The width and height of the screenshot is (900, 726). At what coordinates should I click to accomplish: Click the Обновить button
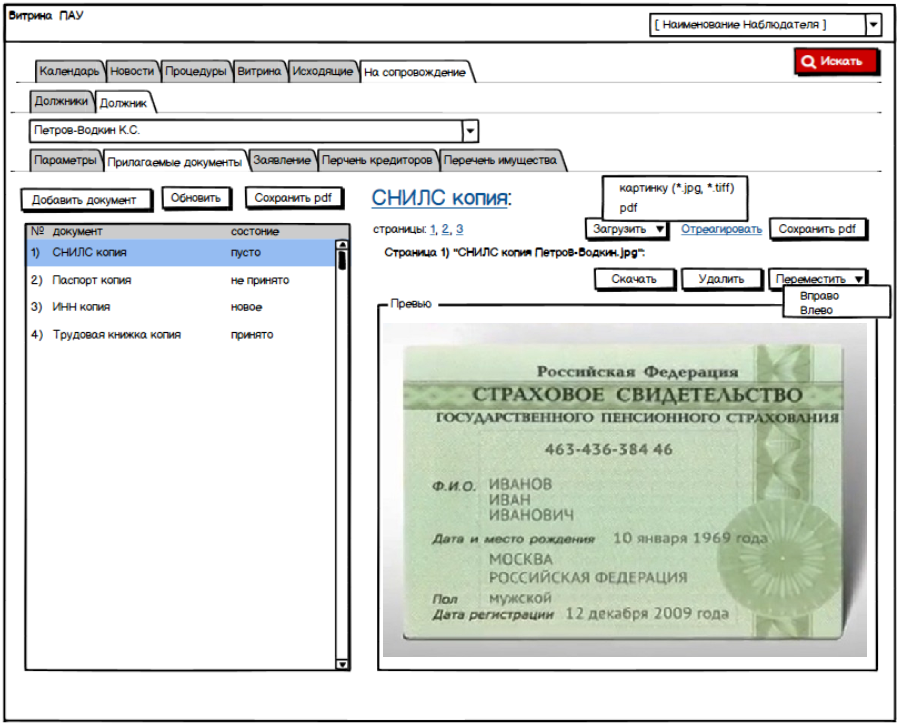(x=196, y=198)
